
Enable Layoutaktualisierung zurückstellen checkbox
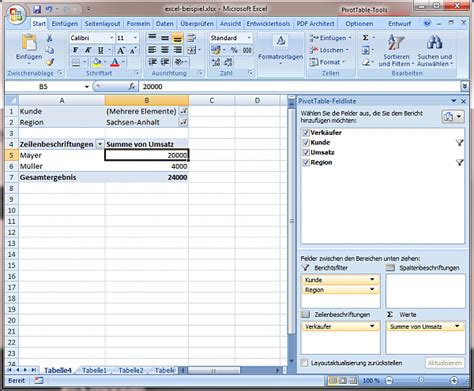(304, 363)
